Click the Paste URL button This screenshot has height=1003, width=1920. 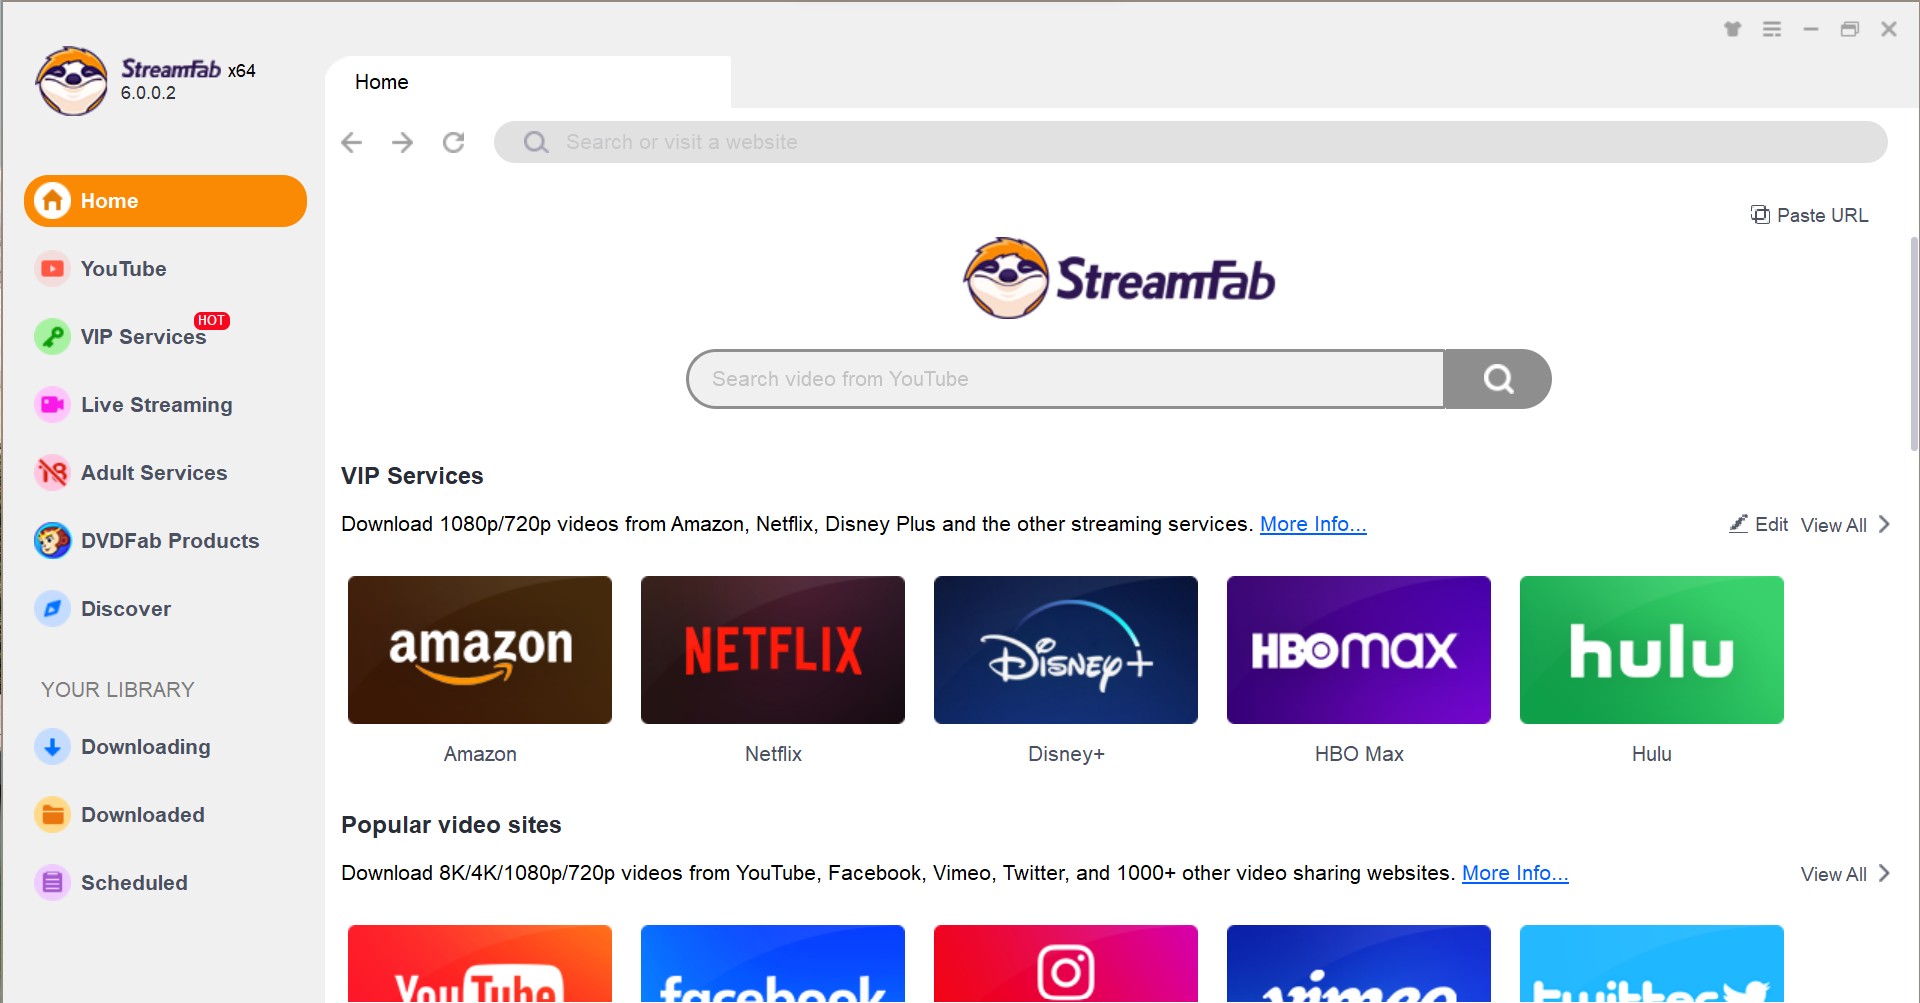click(x=1809, y=214)
